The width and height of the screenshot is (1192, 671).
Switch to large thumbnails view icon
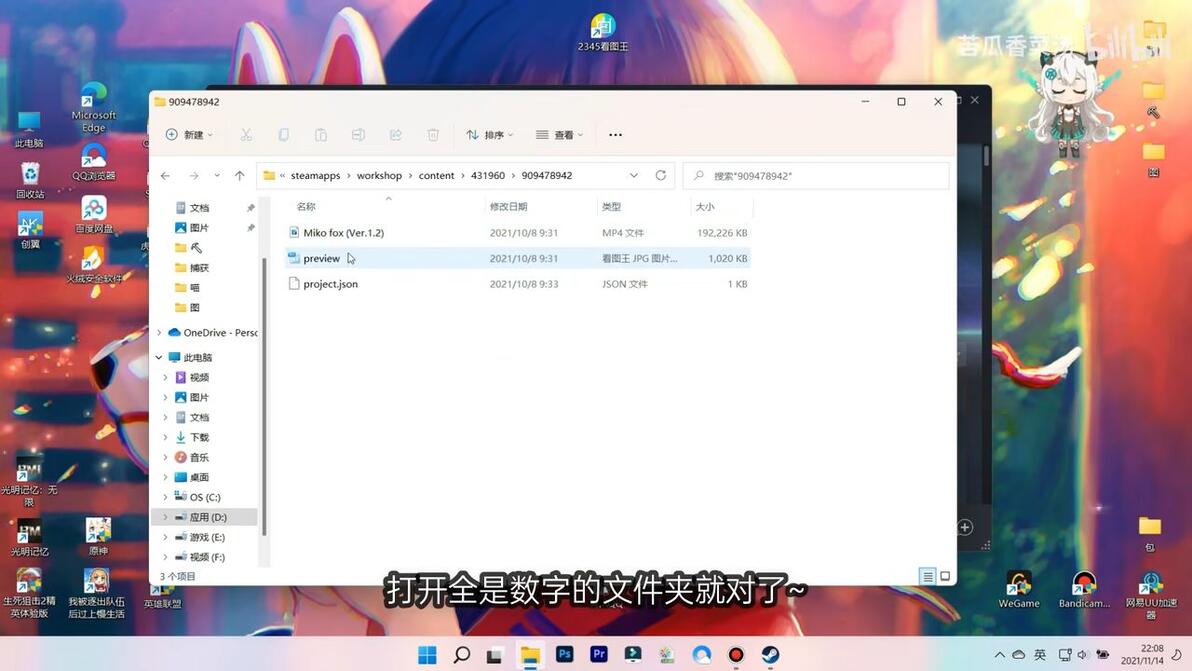tap(945, 576)
